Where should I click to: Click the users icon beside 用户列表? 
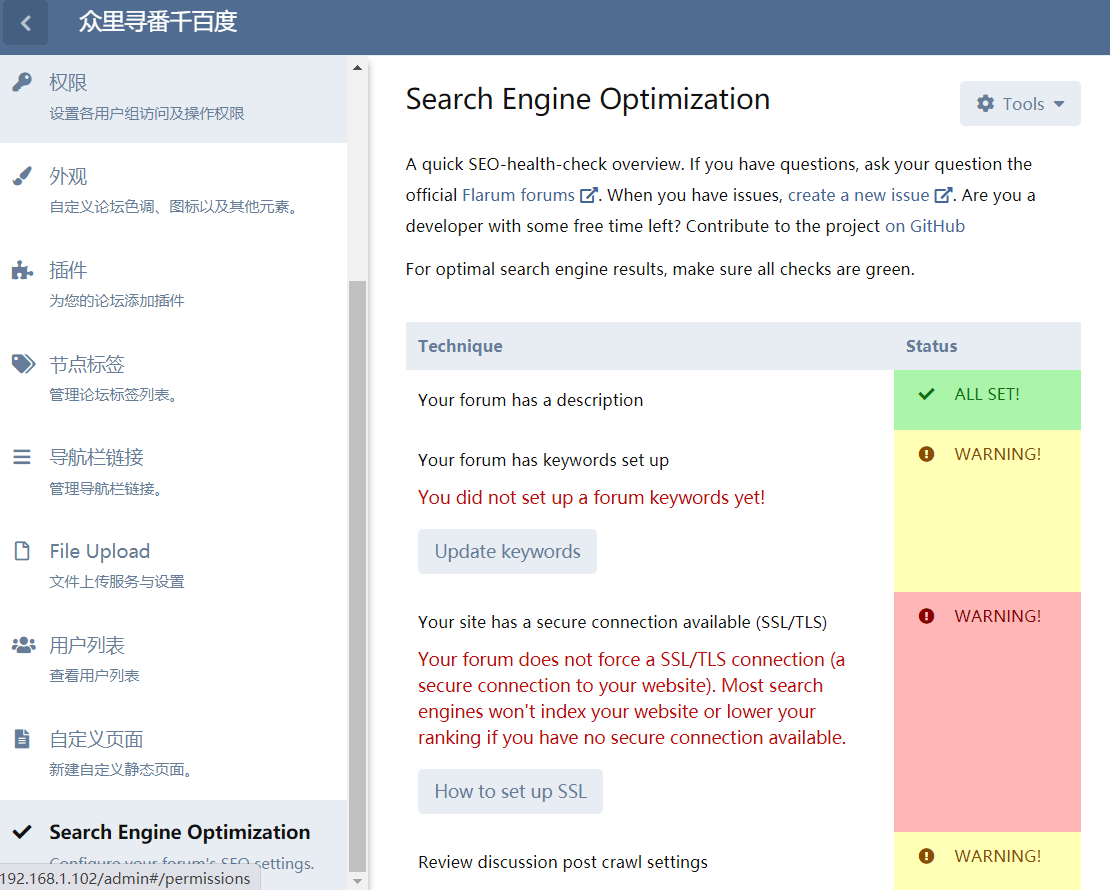[x=23, y=645]
